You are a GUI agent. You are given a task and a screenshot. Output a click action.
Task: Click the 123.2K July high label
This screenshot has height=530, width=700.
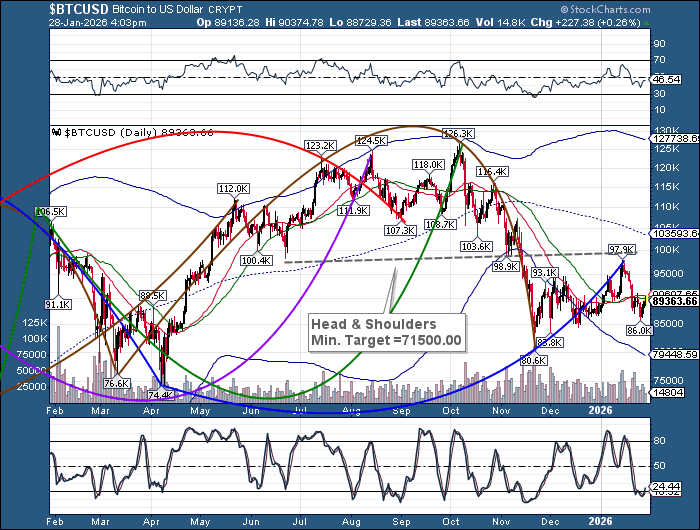pyautogui.click(x=320, y=146)
